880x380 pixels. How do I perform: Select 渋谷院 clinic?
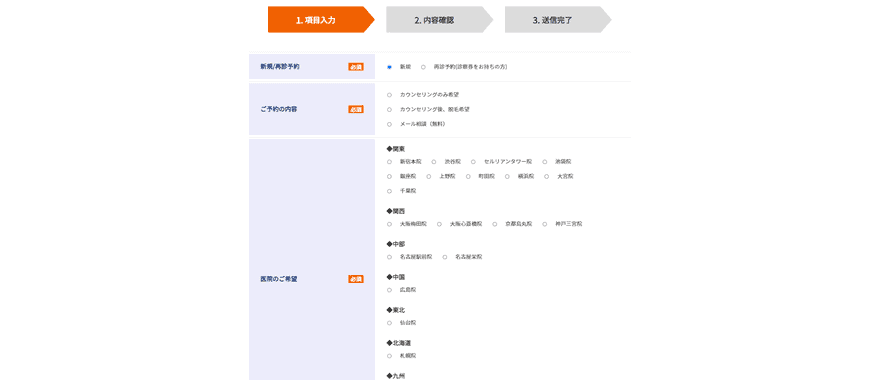[434, 162]
